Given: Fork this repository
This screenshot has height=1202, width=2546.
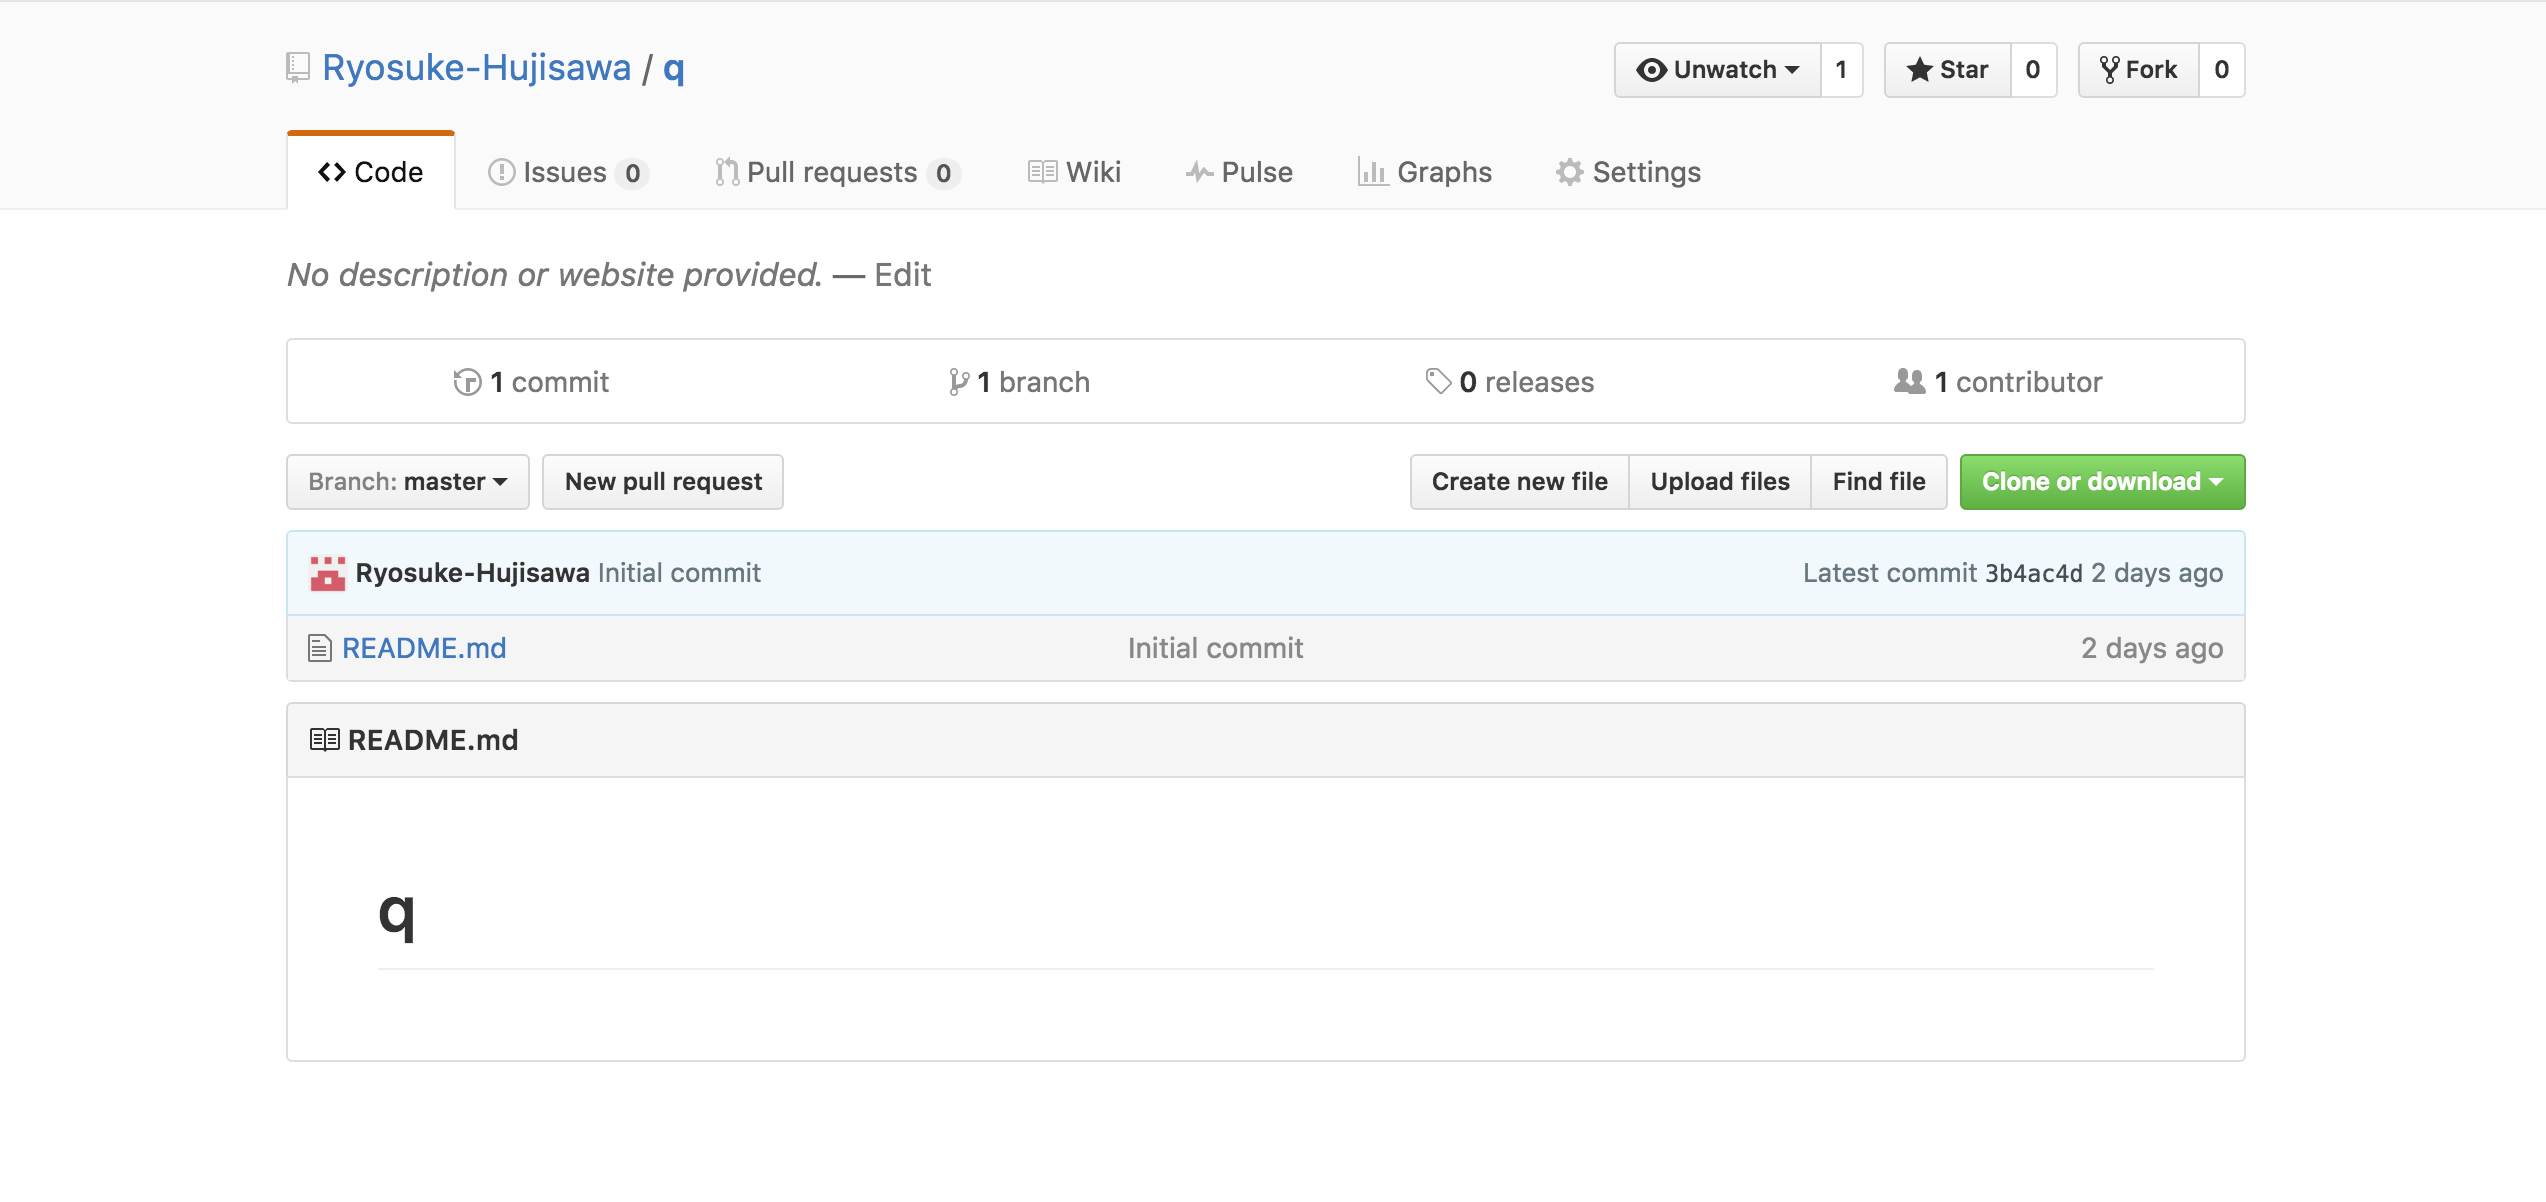Looking at the screenshot, I should point(2139,70).
